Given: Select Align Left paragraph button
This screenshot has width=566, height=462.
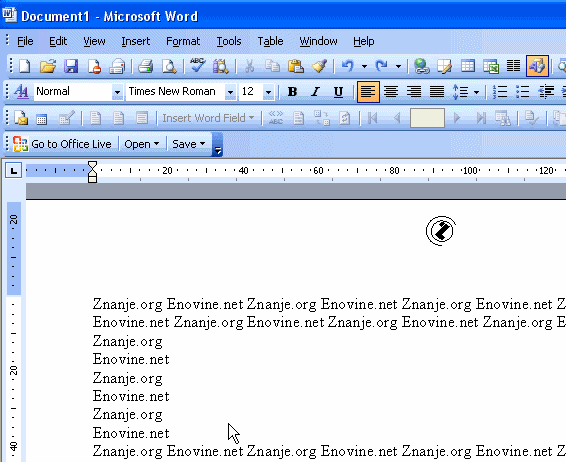Looking at the screenshot, I should click(x=368, y=92).
